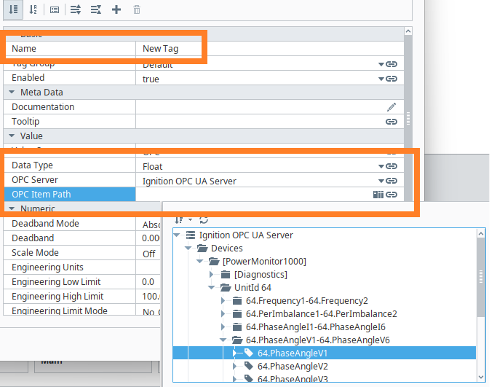The height and width of the screenshot is (388, 490).
Task: Click binding link icon for Tooltip
Action: (391, 122)
